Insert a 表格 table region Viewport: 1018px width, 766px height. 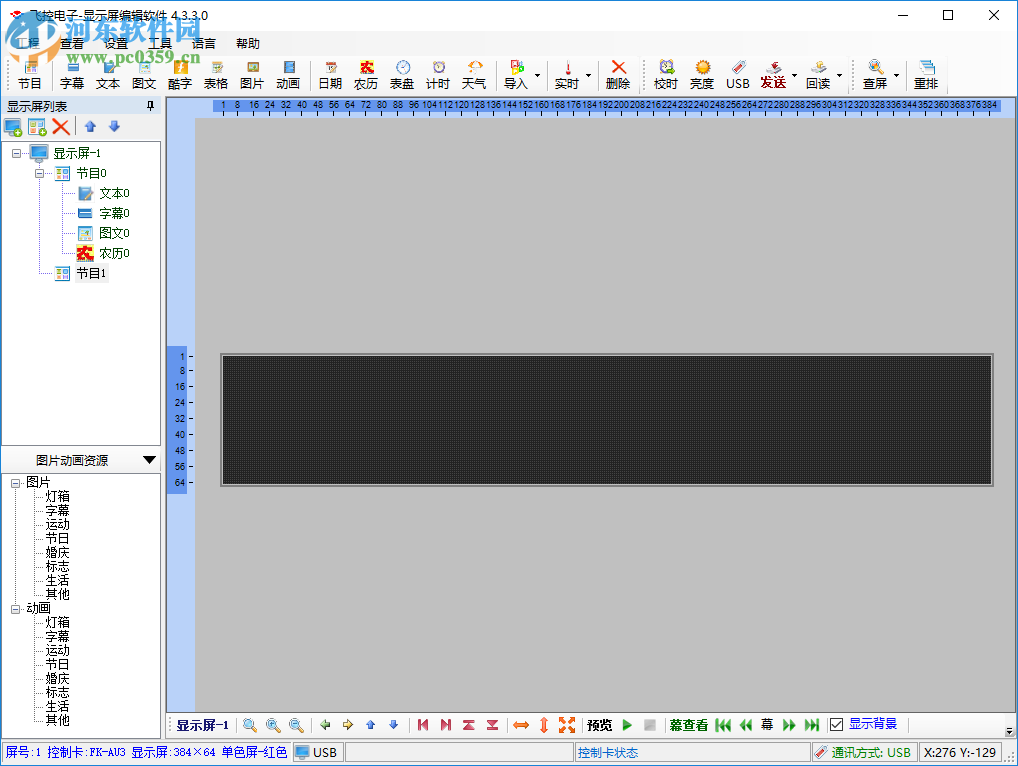[x=216, y=75]
